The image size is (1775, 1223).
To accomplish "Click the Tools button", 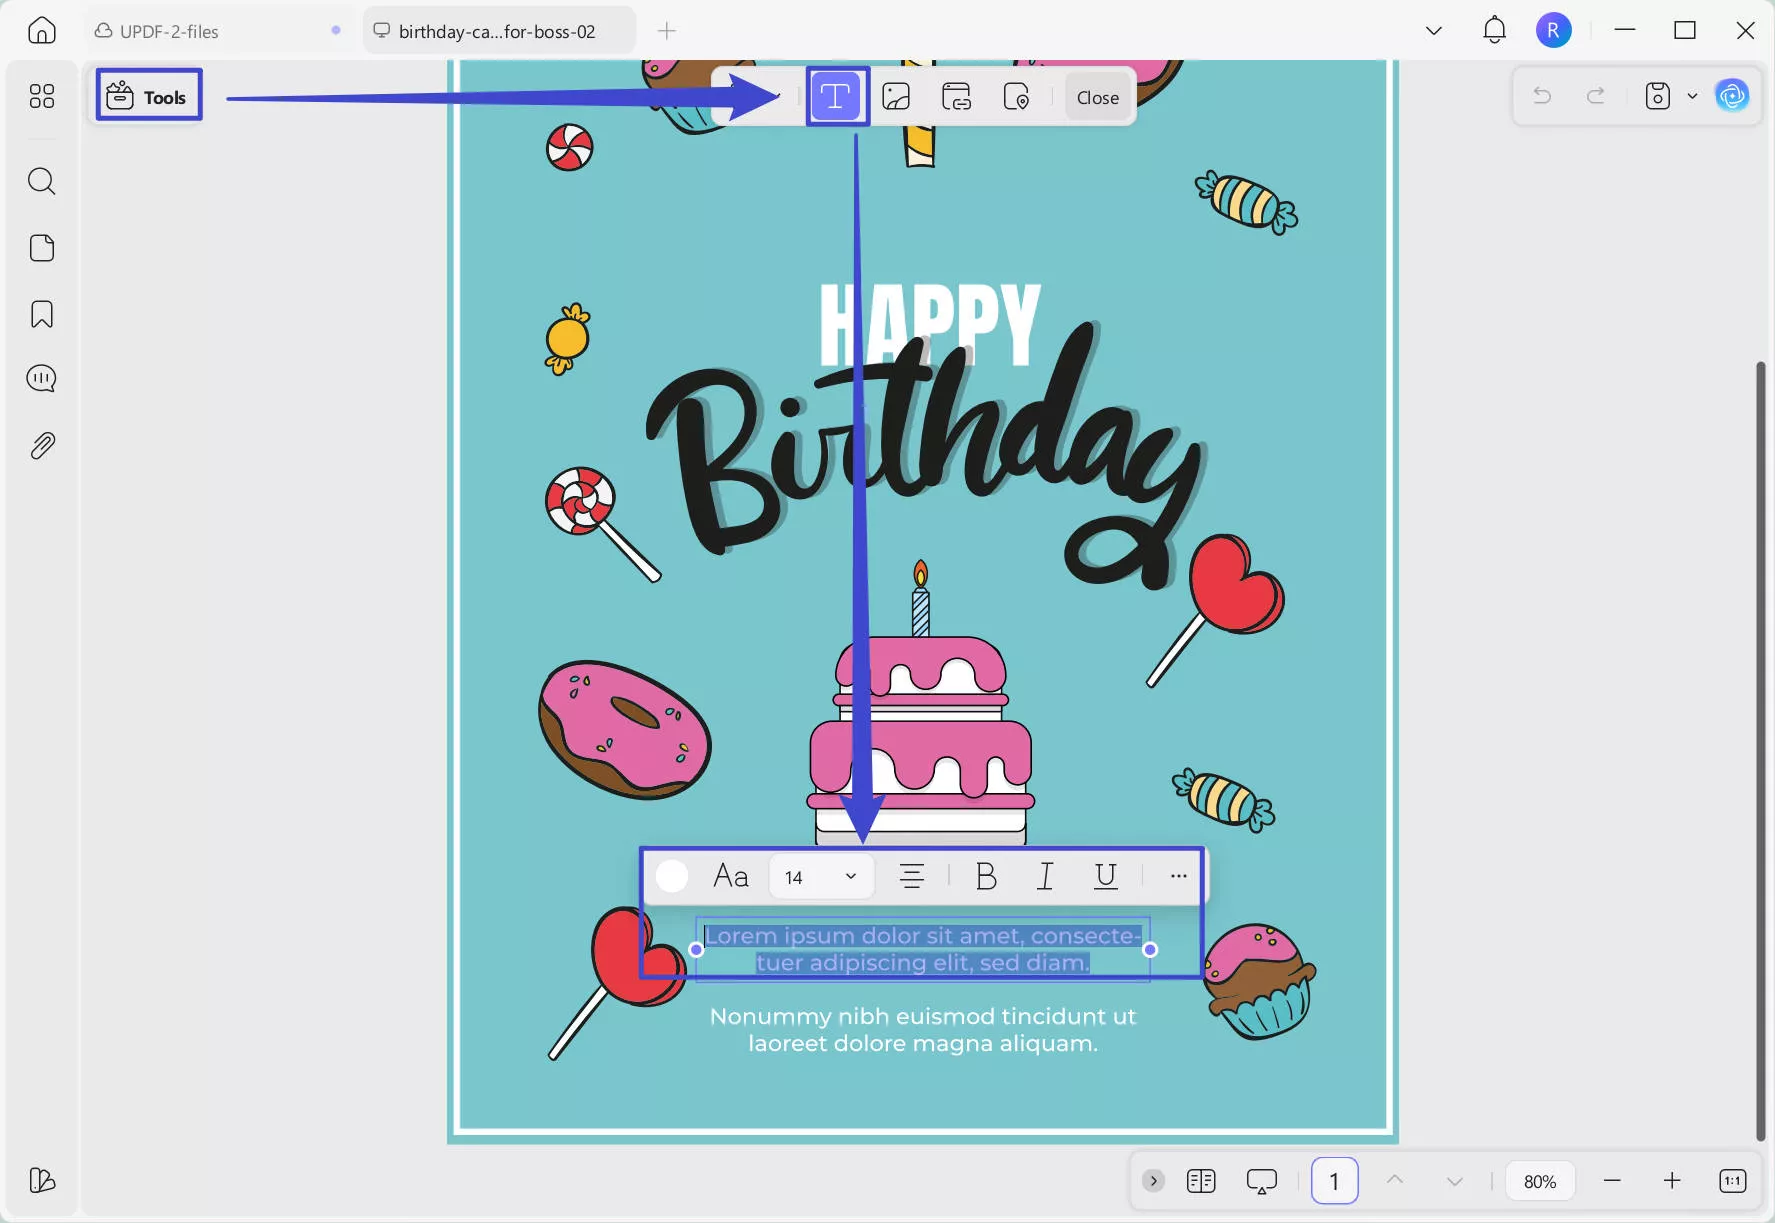I will pos(148,95).
